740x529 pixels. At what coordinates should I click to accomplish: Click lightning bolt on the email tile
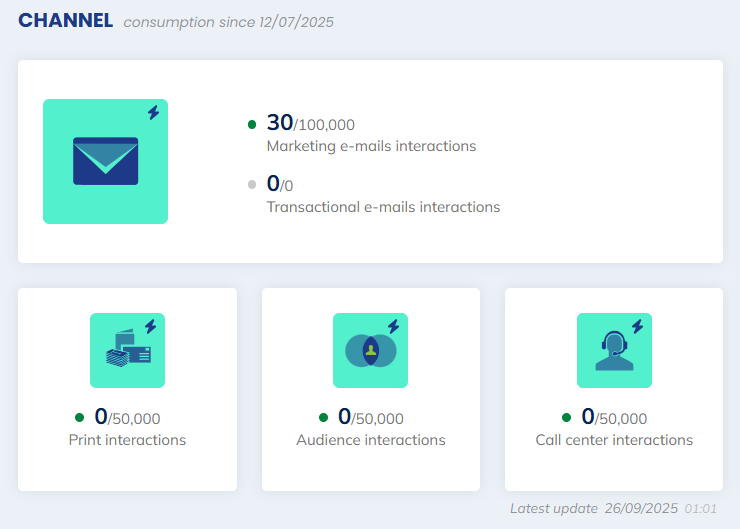click(153, 113)
